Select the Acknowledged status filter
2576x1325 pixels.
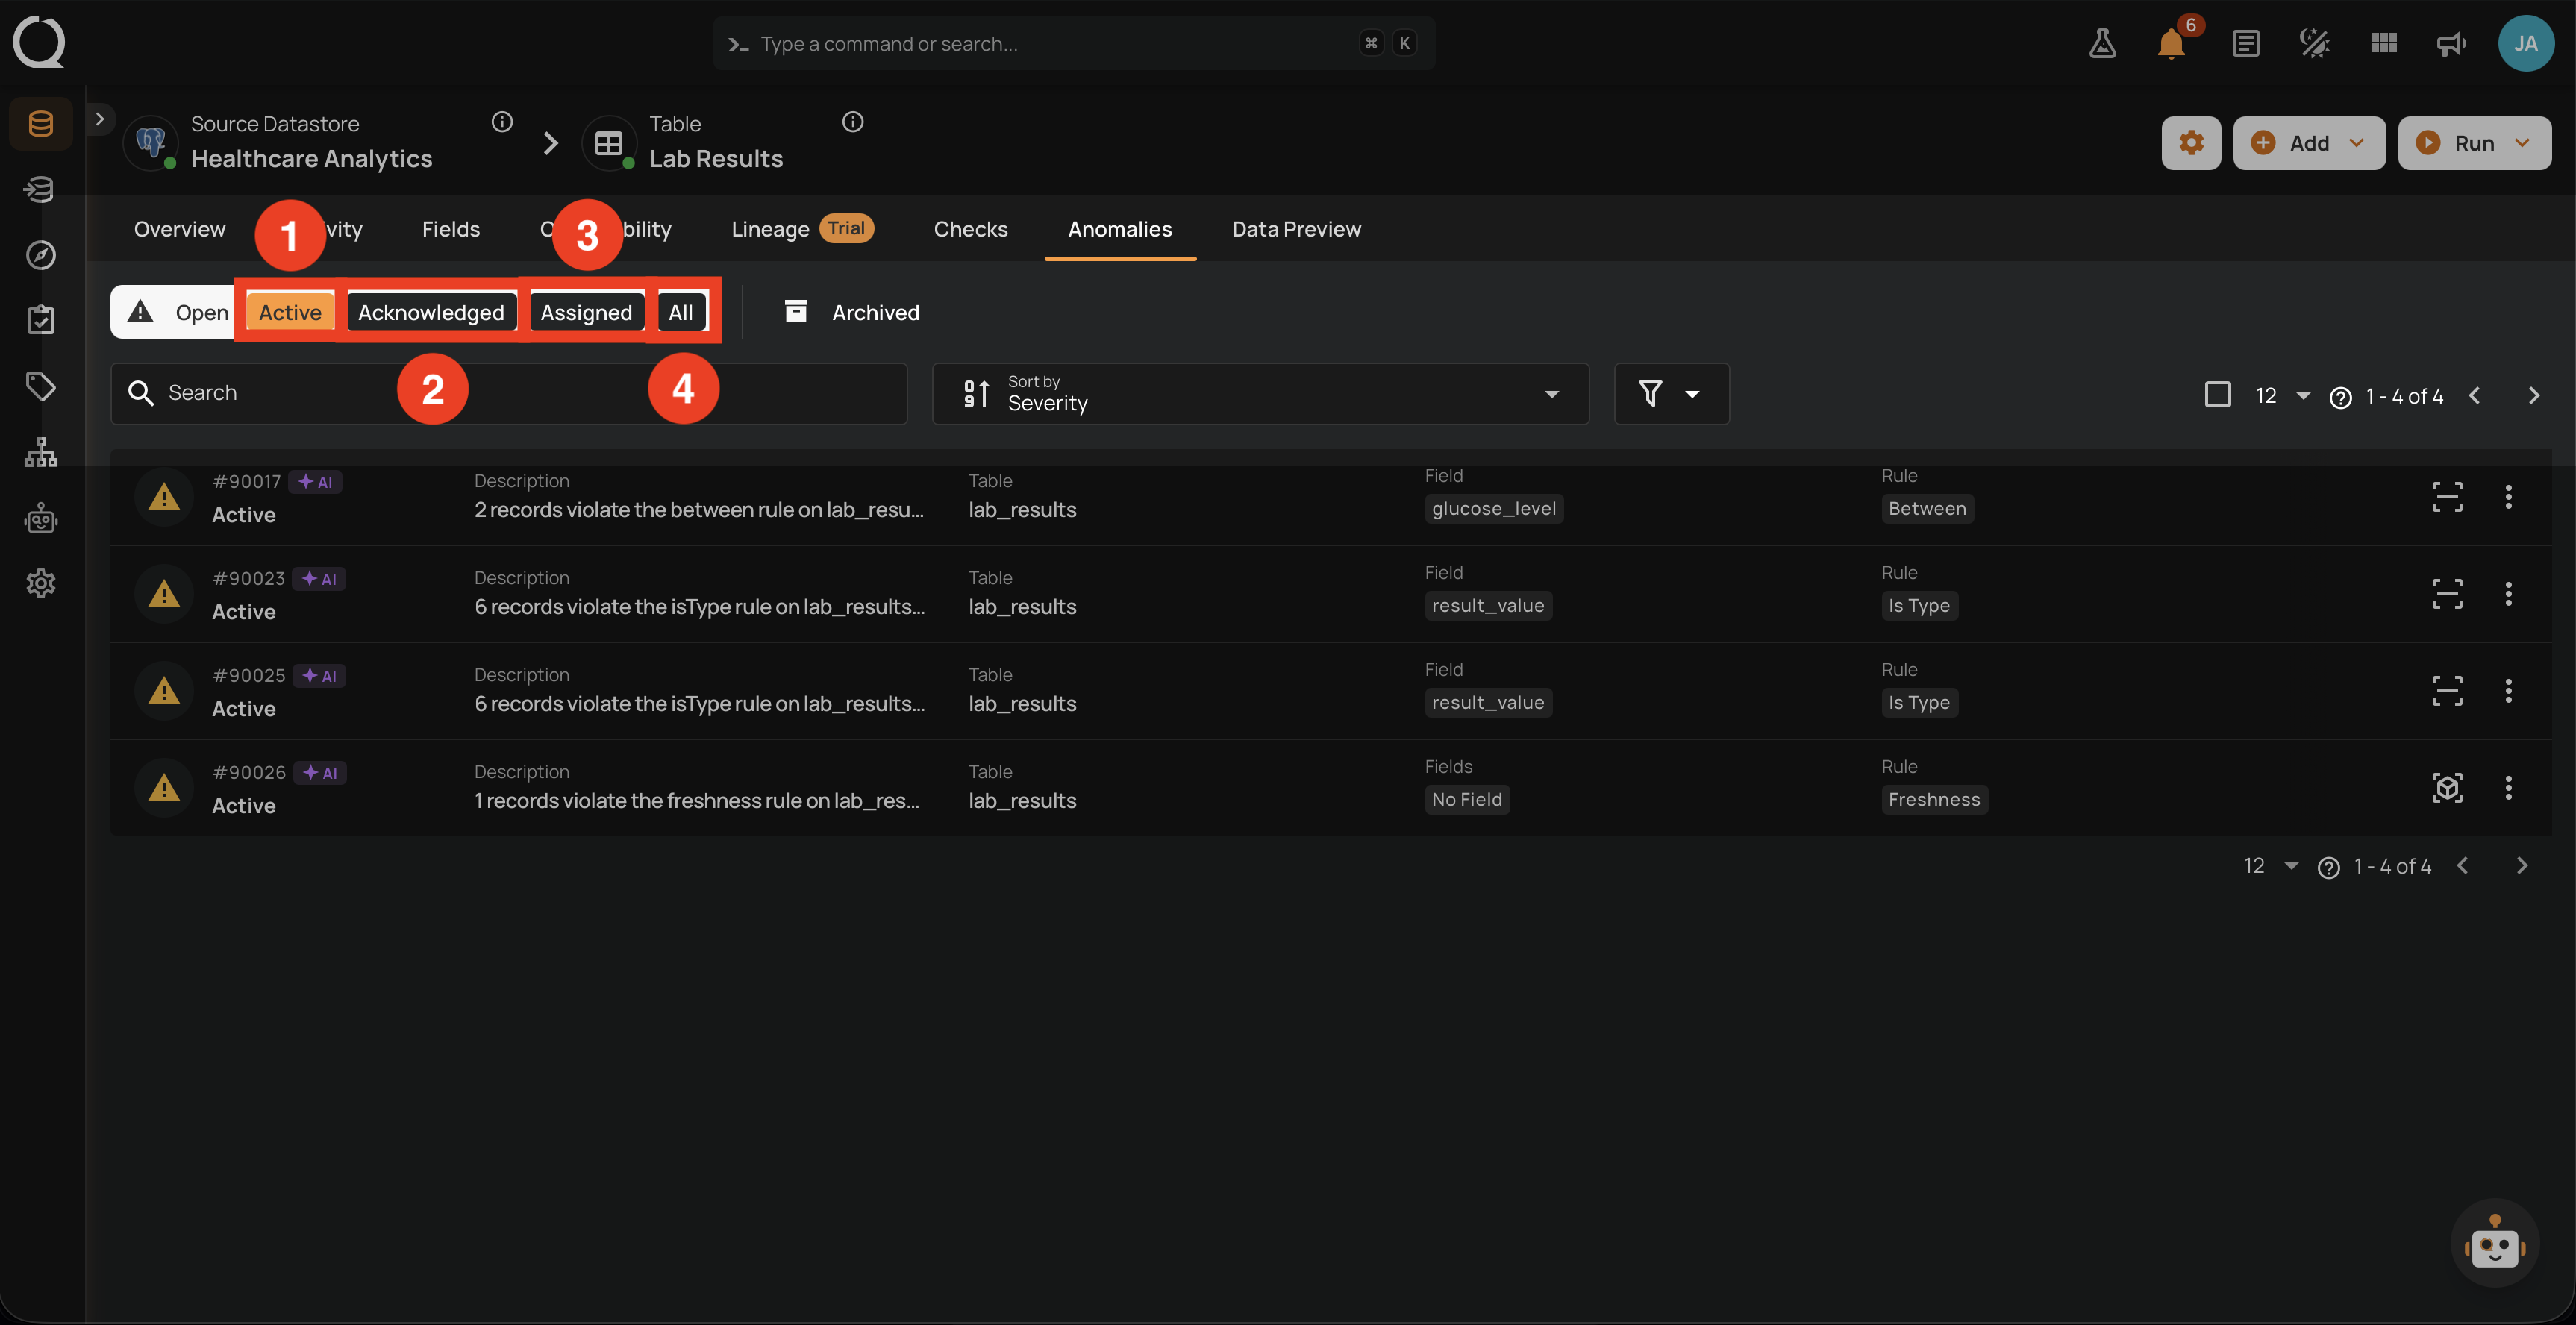pyautogui.click(x=431, y=312)
